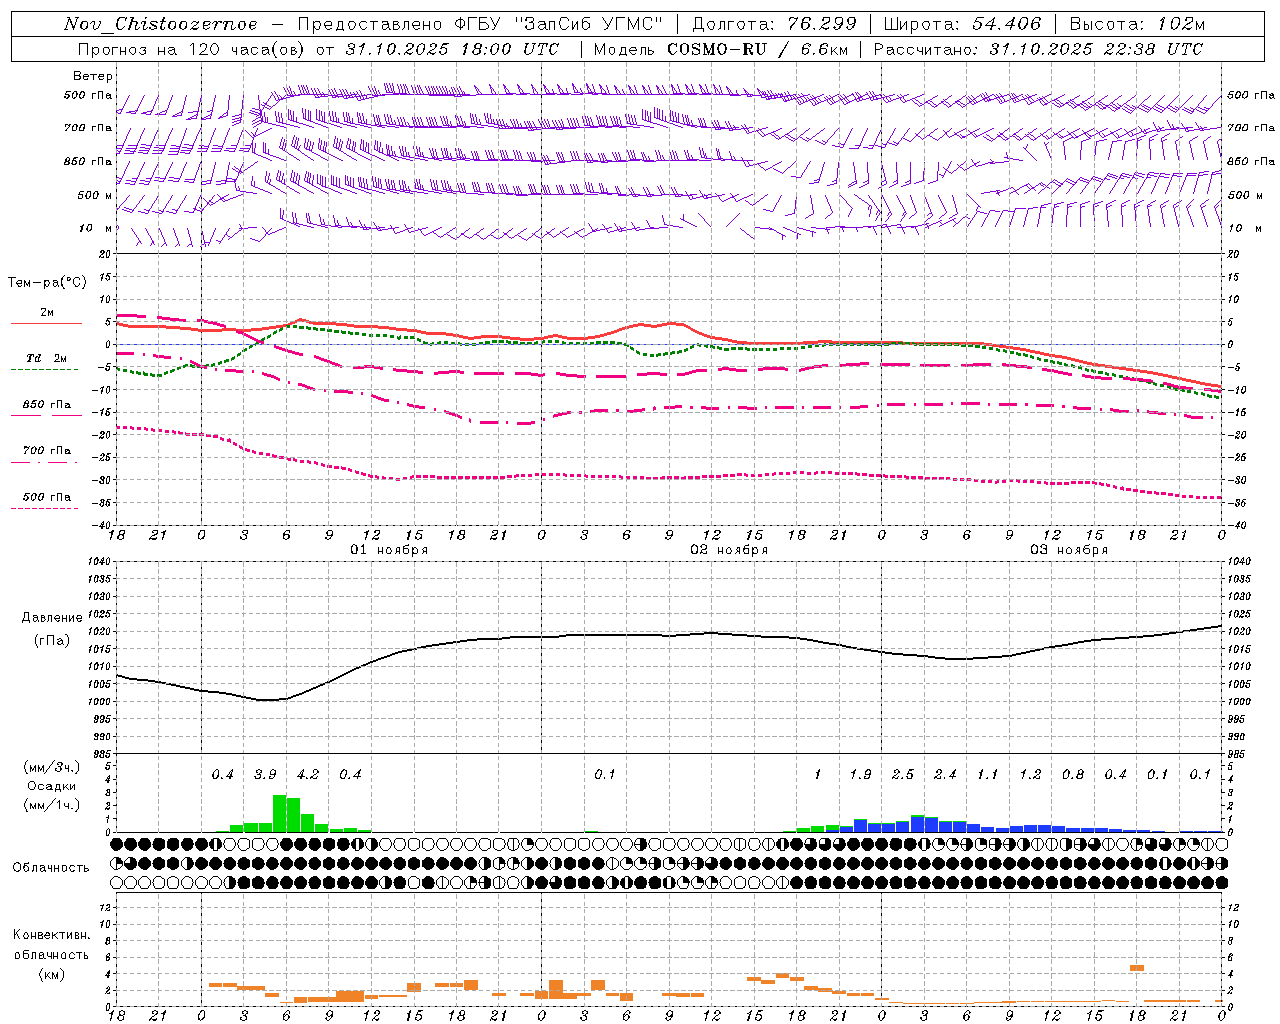Click the 'Конвективн.' convective cloud label
Viewport: 1280px width, 1024px height.
(x=51, y=935)
